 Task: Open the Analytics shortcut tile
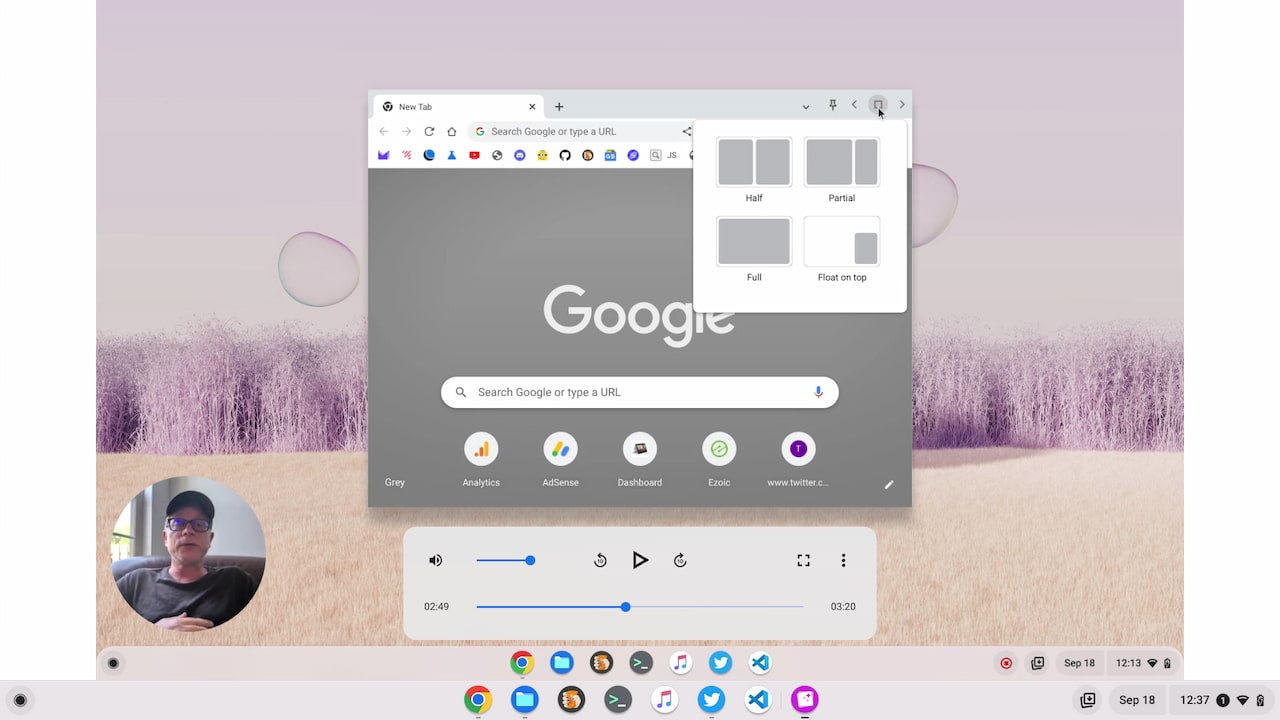(481, 460)
